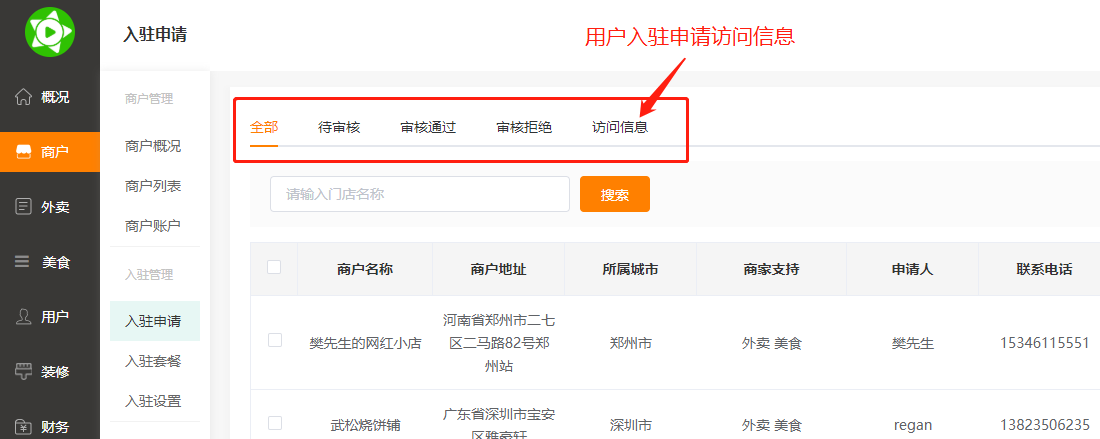Viewport: 1100px width, 439px height.
Task: Open 美食 section label
Action: click(x=55, y=262)
